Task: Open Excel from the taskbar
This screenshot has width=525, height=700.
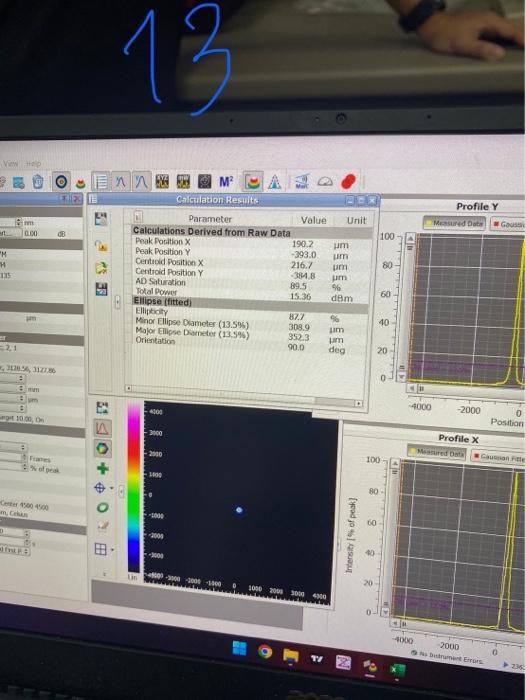Action: click(396, 670)
